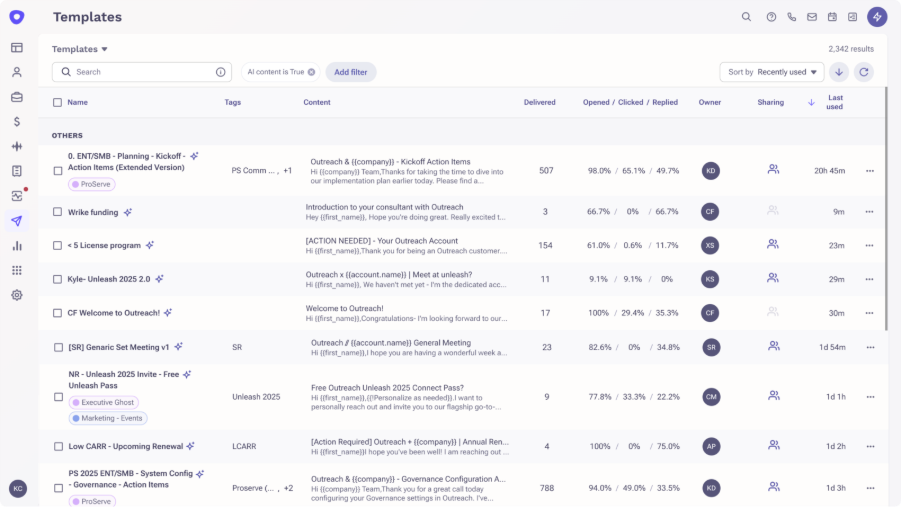Check the < 5 License program checkbox
The width and height of the screenshot is (901, 507).
click(x=57, y=245)
